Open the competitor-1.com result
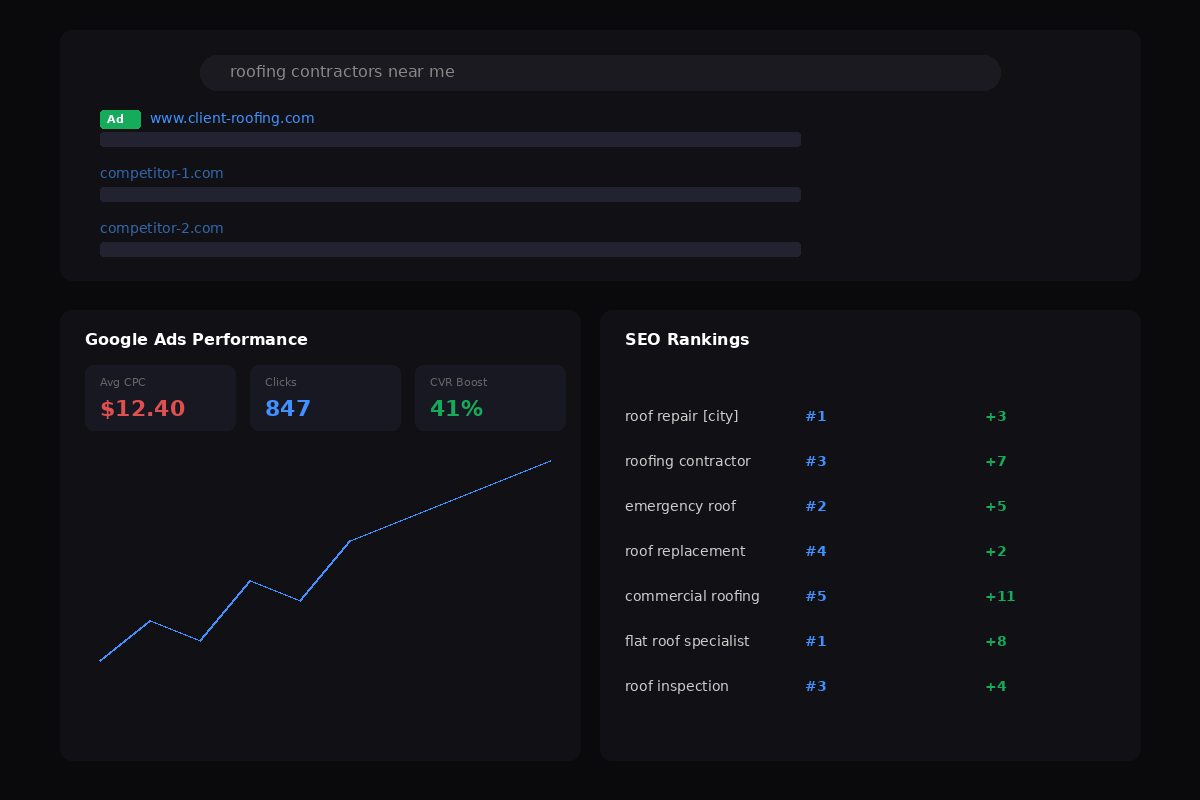Viewport: 1200px width, 800px height. click(x=162, y=173)
